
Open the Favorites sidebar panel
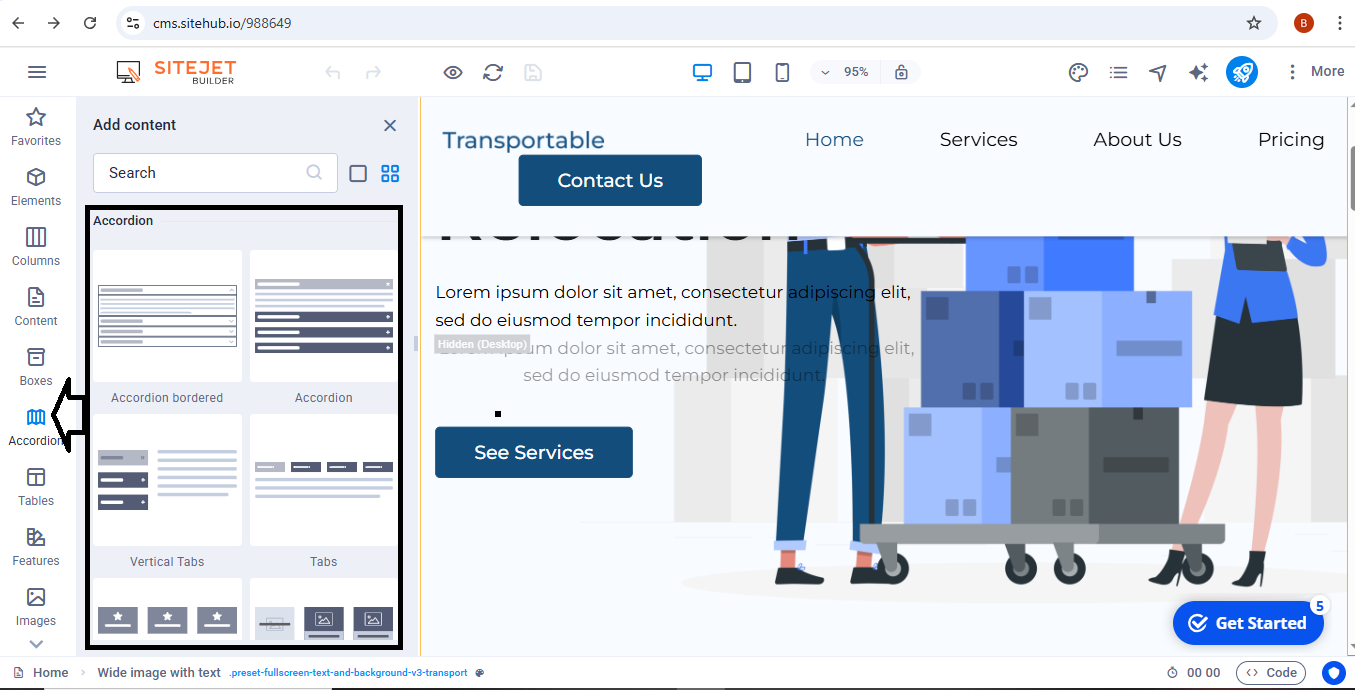click(x=36, y=127)
